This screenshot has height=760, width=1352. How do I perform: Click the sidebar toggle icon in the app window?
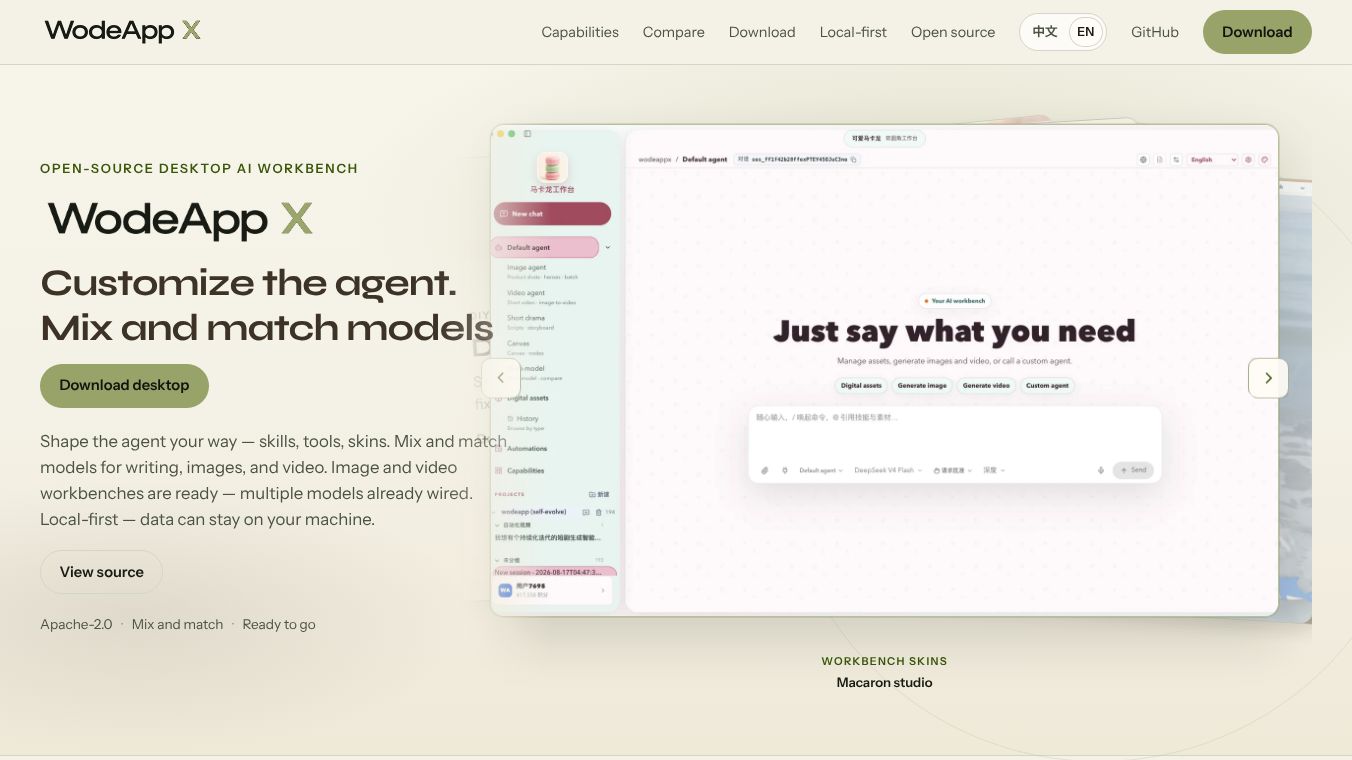click(528, 133)
